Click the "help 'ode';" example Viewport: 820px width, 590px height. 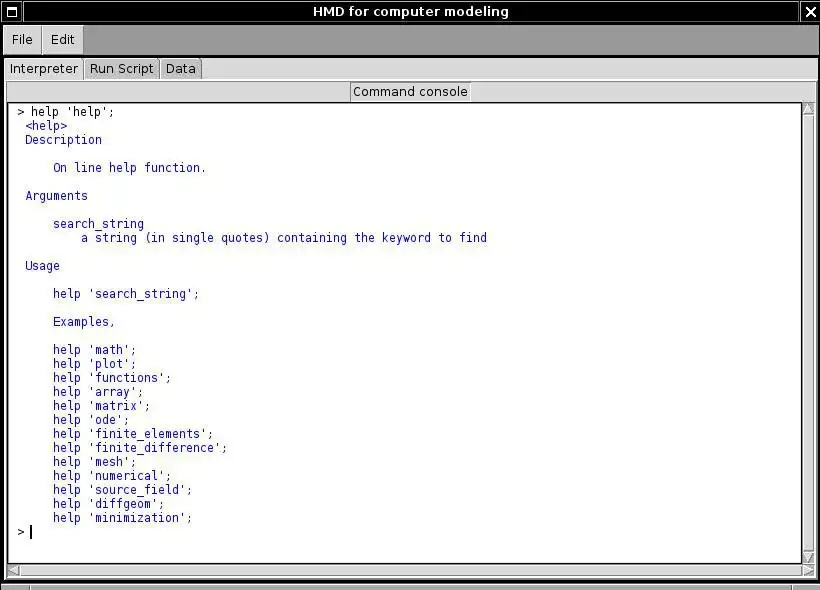click(x=91, y=419)
